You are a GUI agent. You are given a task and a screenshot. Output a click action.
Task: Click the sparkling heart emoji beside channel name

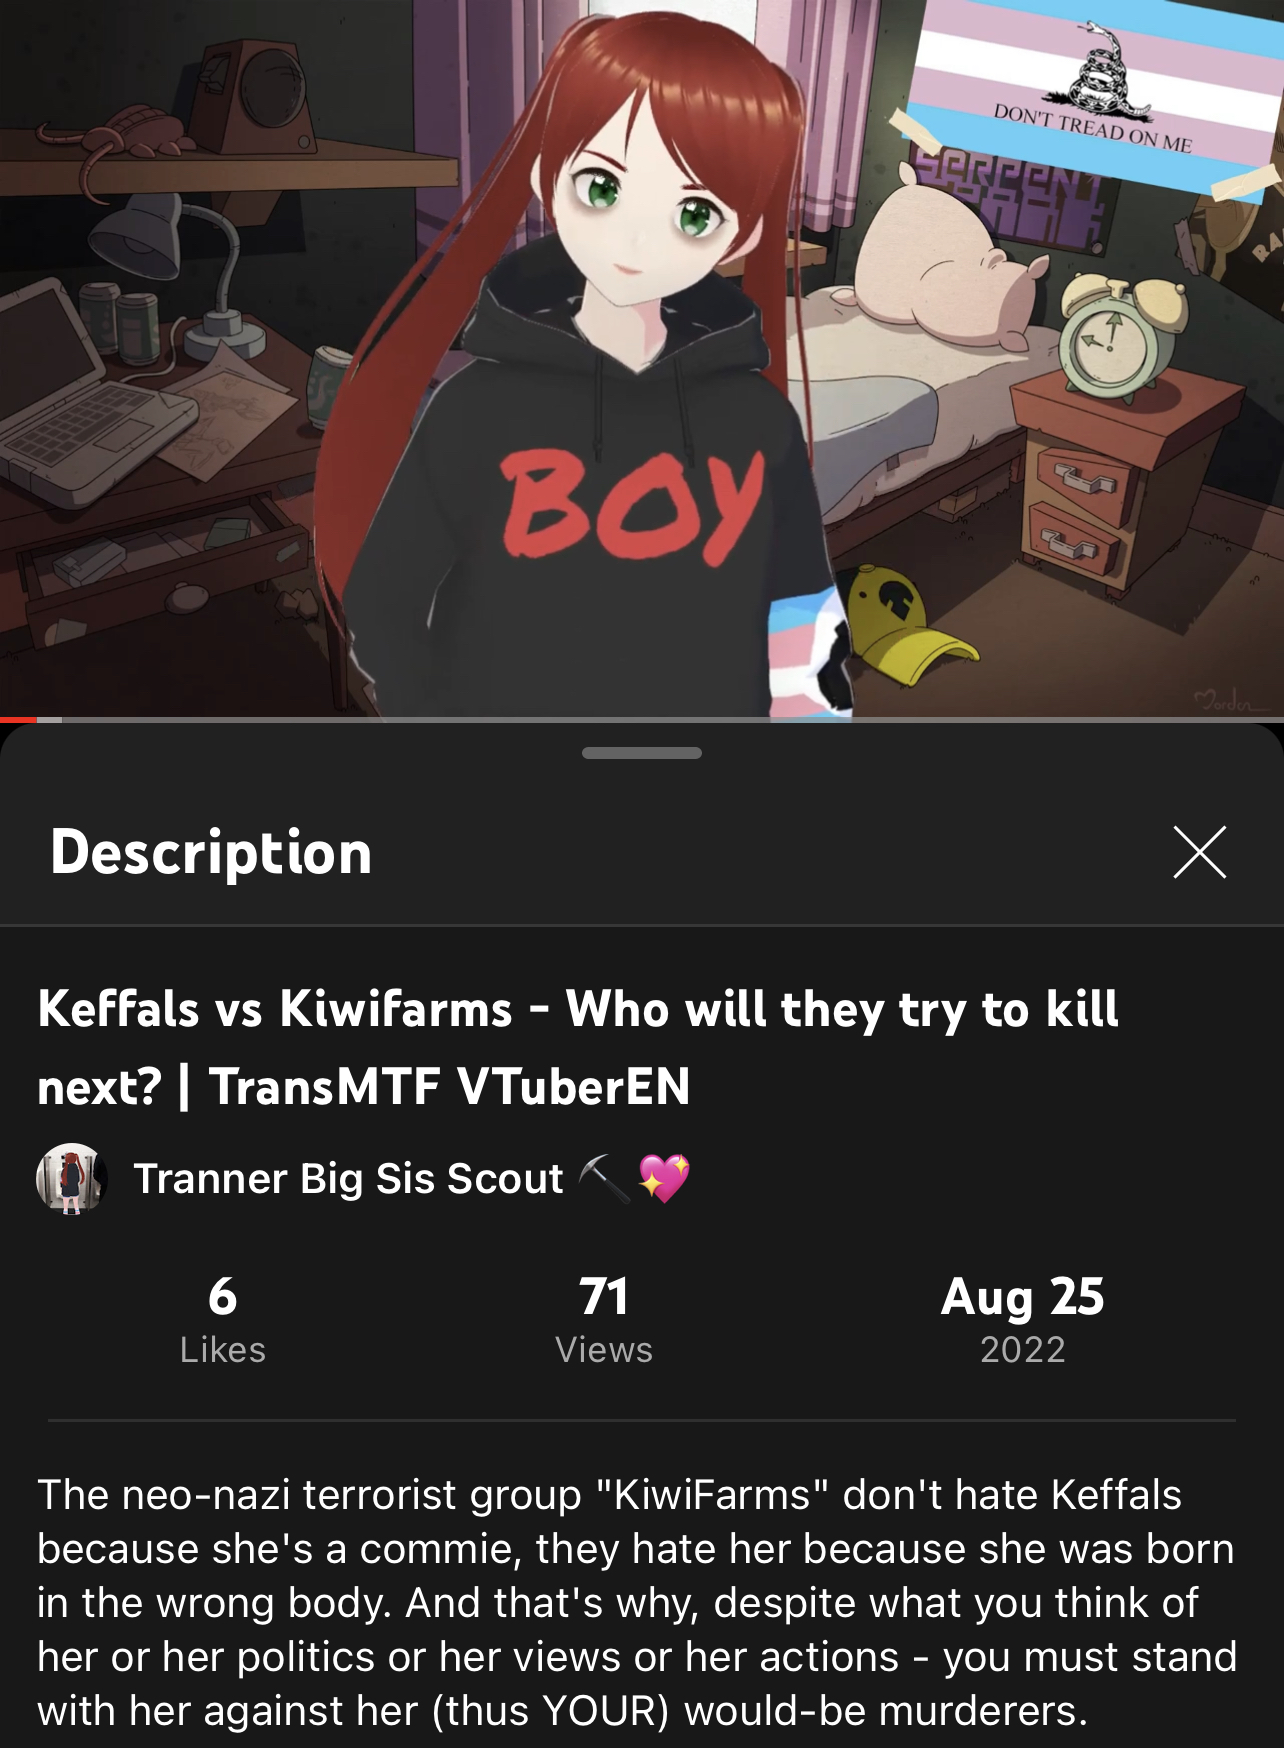[x=664, y=1178]
